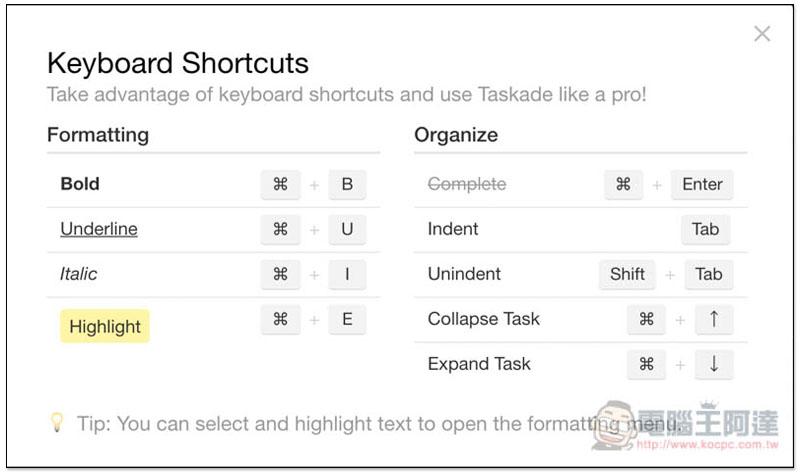Open the www.kocpc.com.tw watermark link
This screenshot has height=473, width=800.
pos(708,444)
